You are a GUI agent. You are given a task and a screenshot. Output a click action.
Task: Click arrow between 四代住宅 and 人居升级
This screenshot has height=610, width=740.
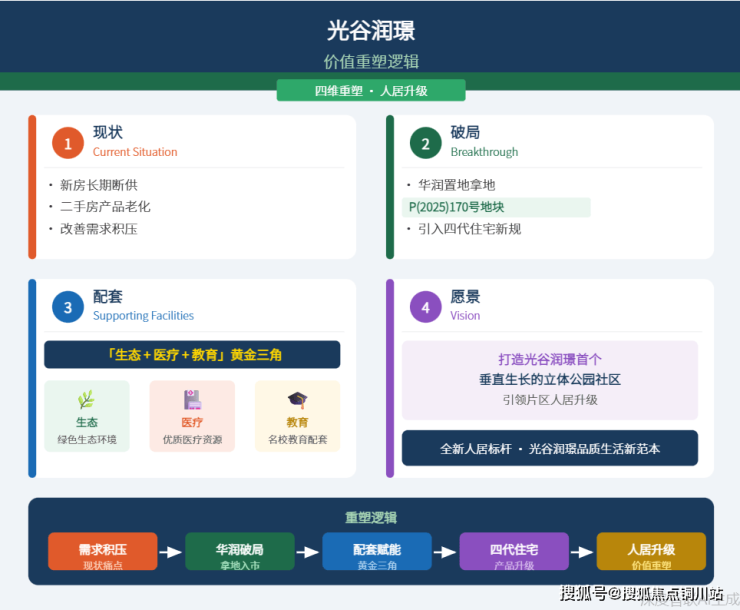coord(582,552)
